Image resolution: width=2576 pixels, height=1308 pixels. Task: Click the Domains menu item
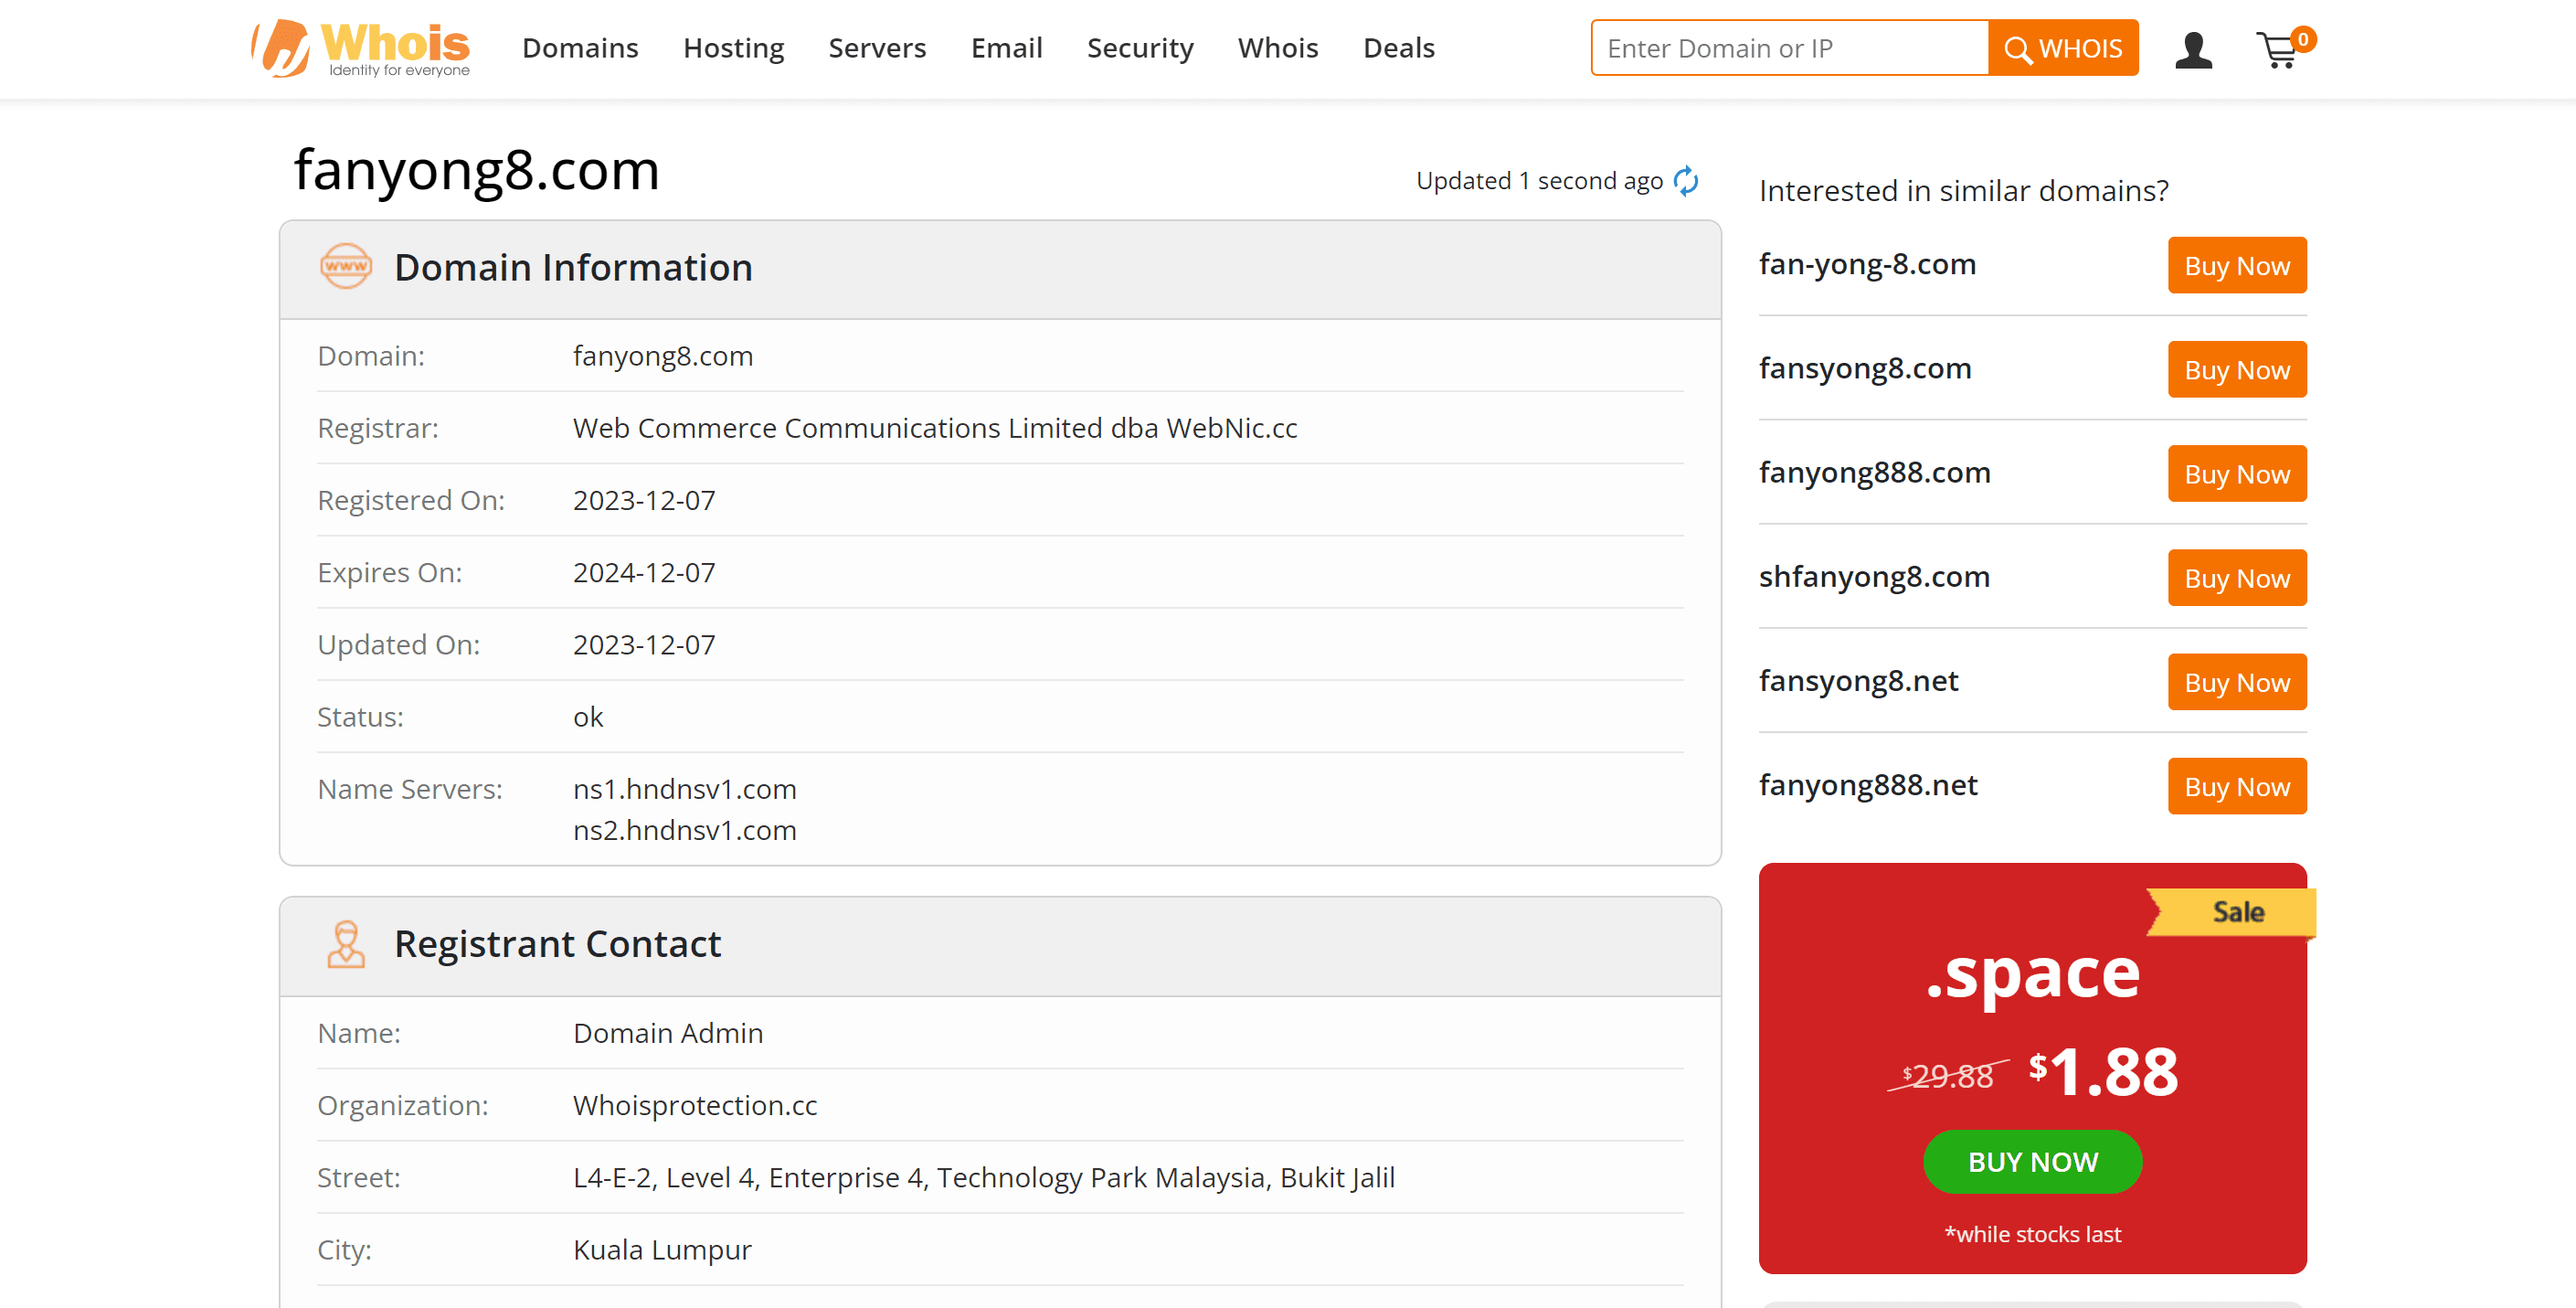coord(580,47)
